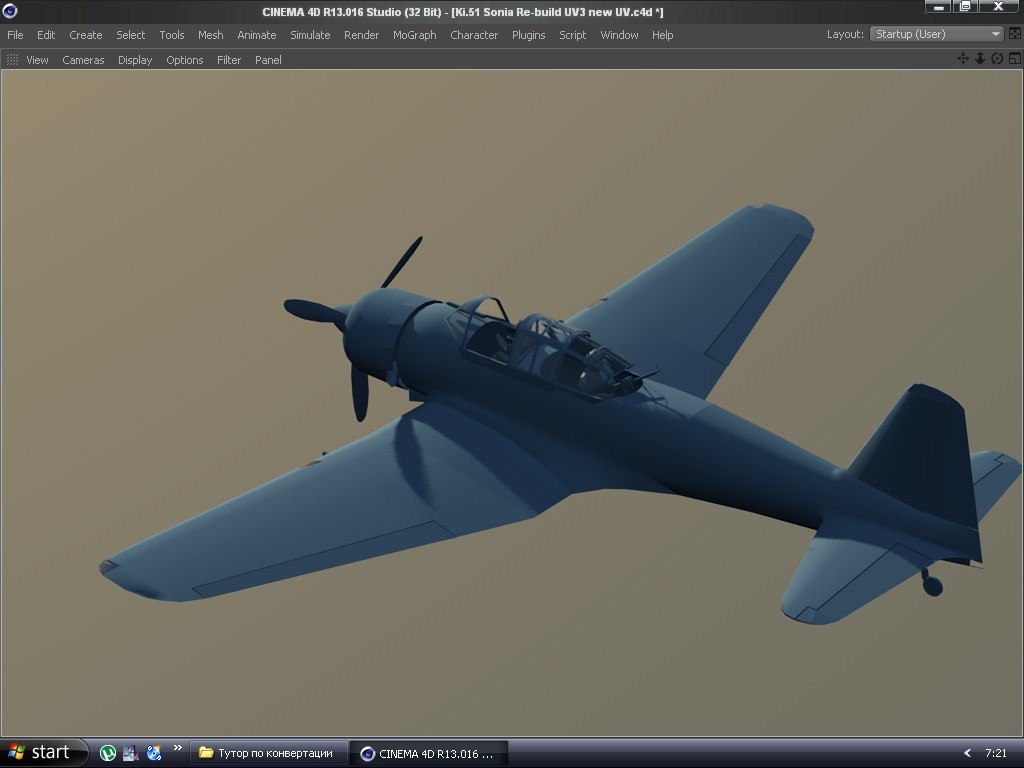Expand hidden system tray icons arrow
The image size is (1024, 768).
[x=967, y=753]
